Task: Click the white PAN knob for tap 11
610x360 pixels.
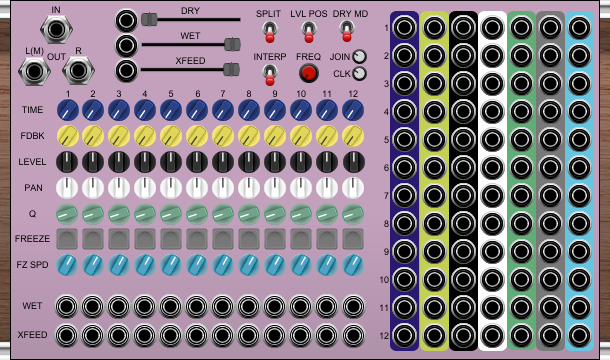Action: pos(327,188)
